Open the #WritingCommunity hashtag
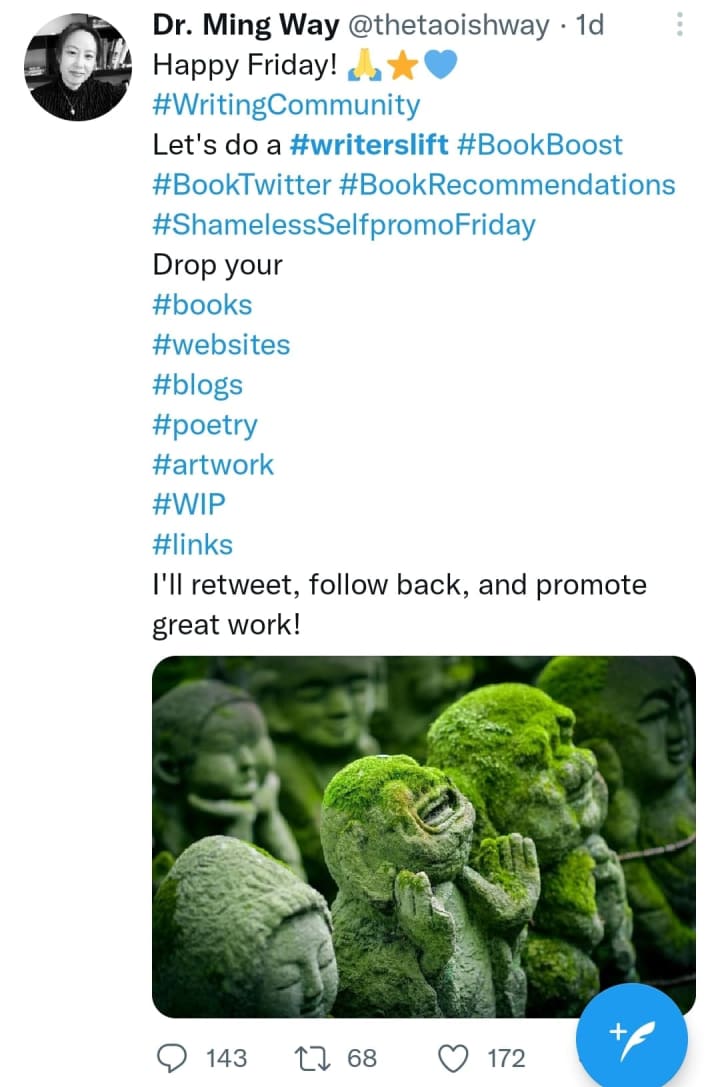Image resolution: width=720 pixels, height=1087 pixels. point(286,105)
